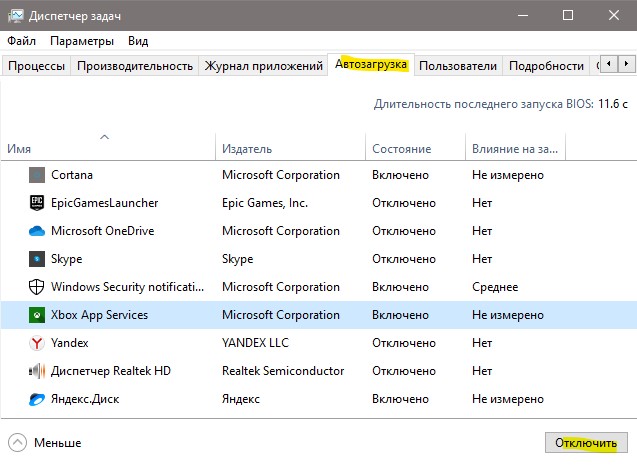Open the Параметры menu
The height and width of the screenshot is (466, 637).
click(82, 41)
